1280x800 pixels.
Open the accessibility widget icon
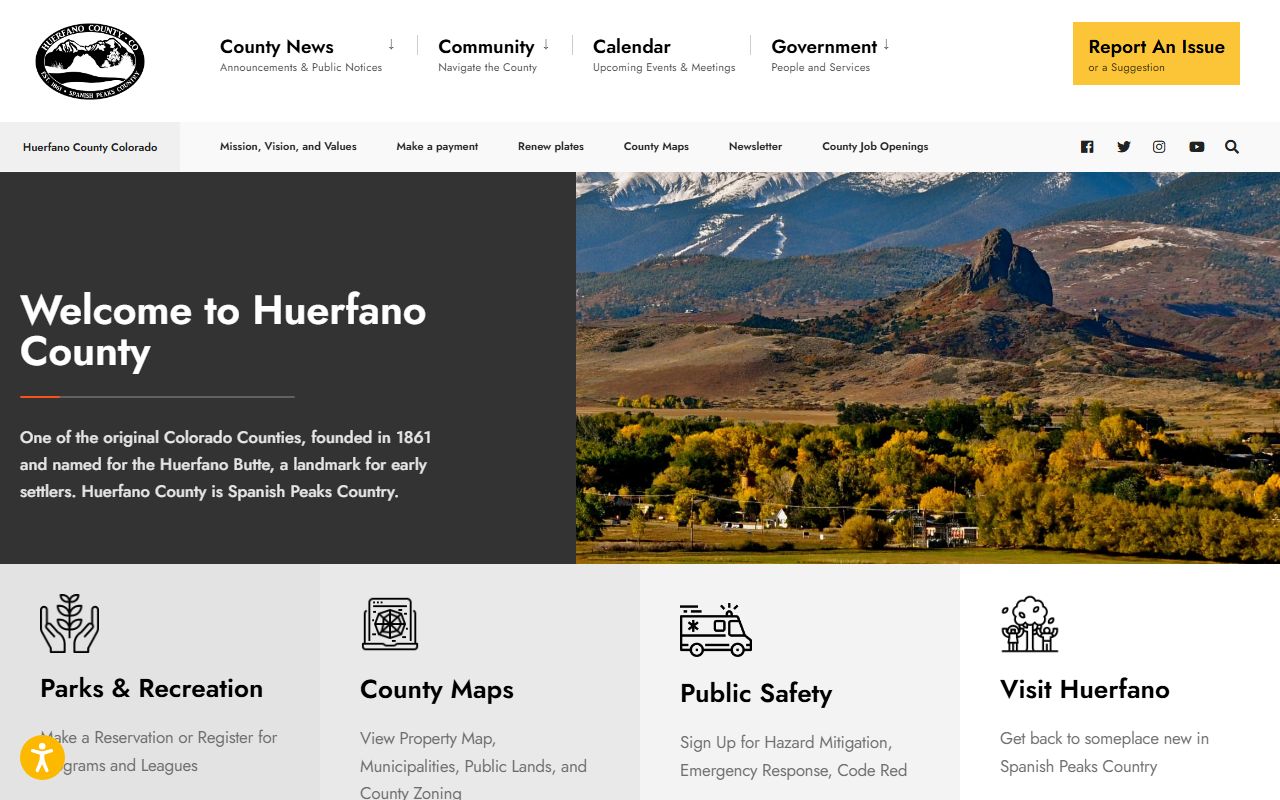(x=42, y=757)
